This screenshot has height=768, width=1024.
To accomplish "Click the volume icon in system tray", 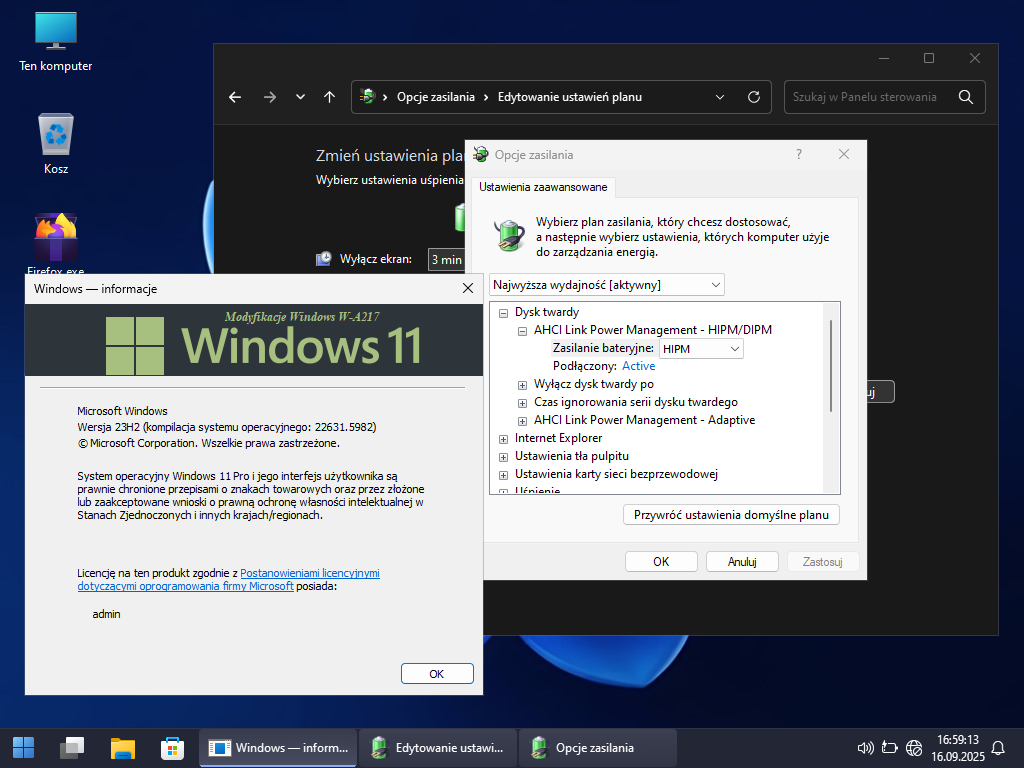I will (866, 747).
